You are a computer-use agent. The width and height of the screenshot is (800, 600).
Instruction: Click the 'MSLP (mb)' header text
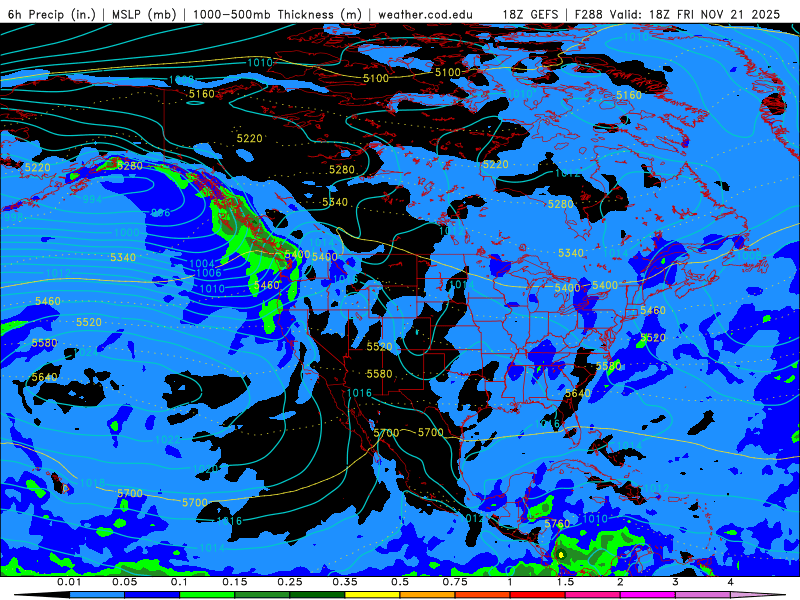[144, 14]
